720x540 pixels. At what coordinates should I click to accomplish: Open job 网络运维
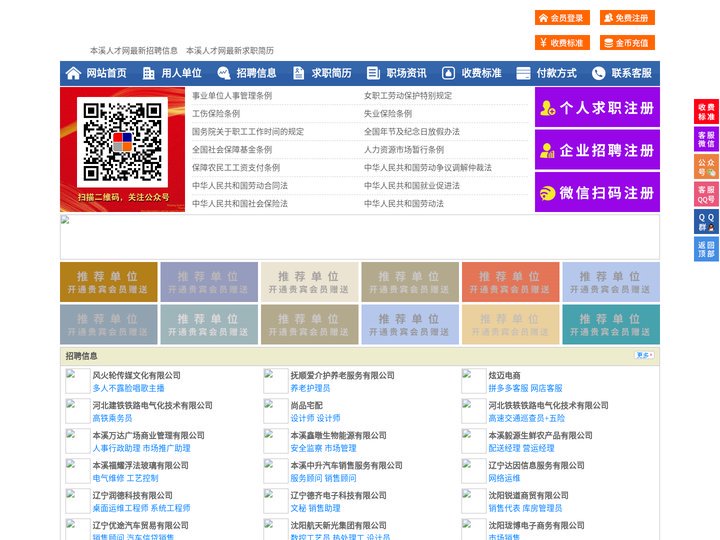(504, 478)
